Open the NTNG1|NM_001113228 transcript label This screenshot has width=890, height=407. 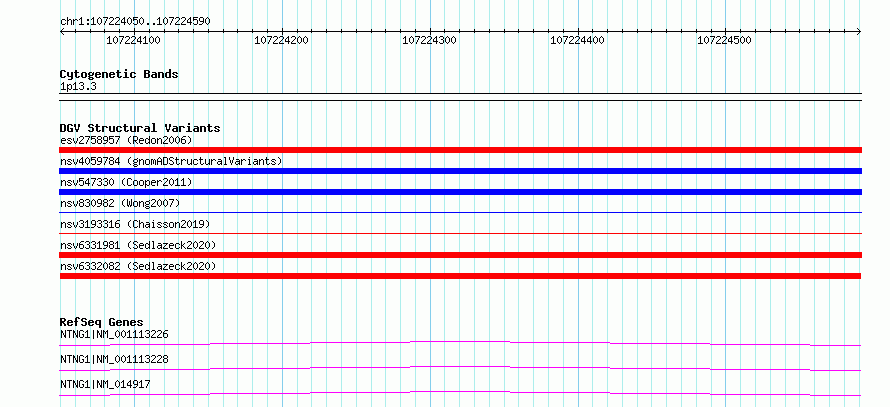tap(114, 359)
